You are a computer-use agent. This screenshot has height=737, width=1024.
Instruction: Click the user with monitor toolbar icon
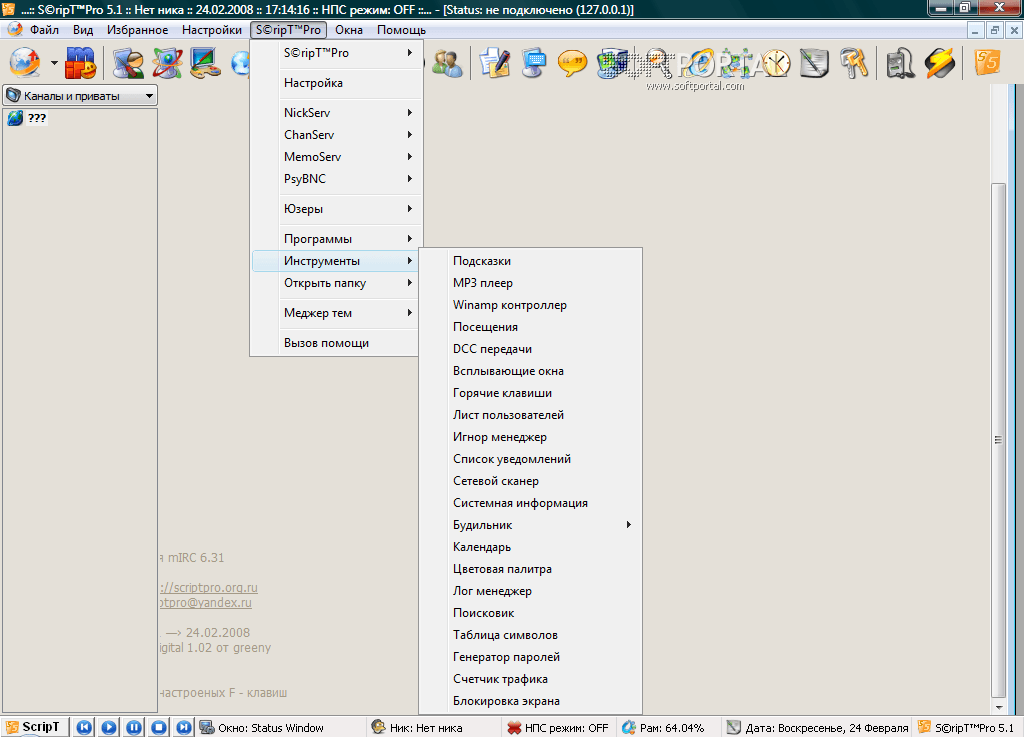pyautogui.click(x=128, y=63)
